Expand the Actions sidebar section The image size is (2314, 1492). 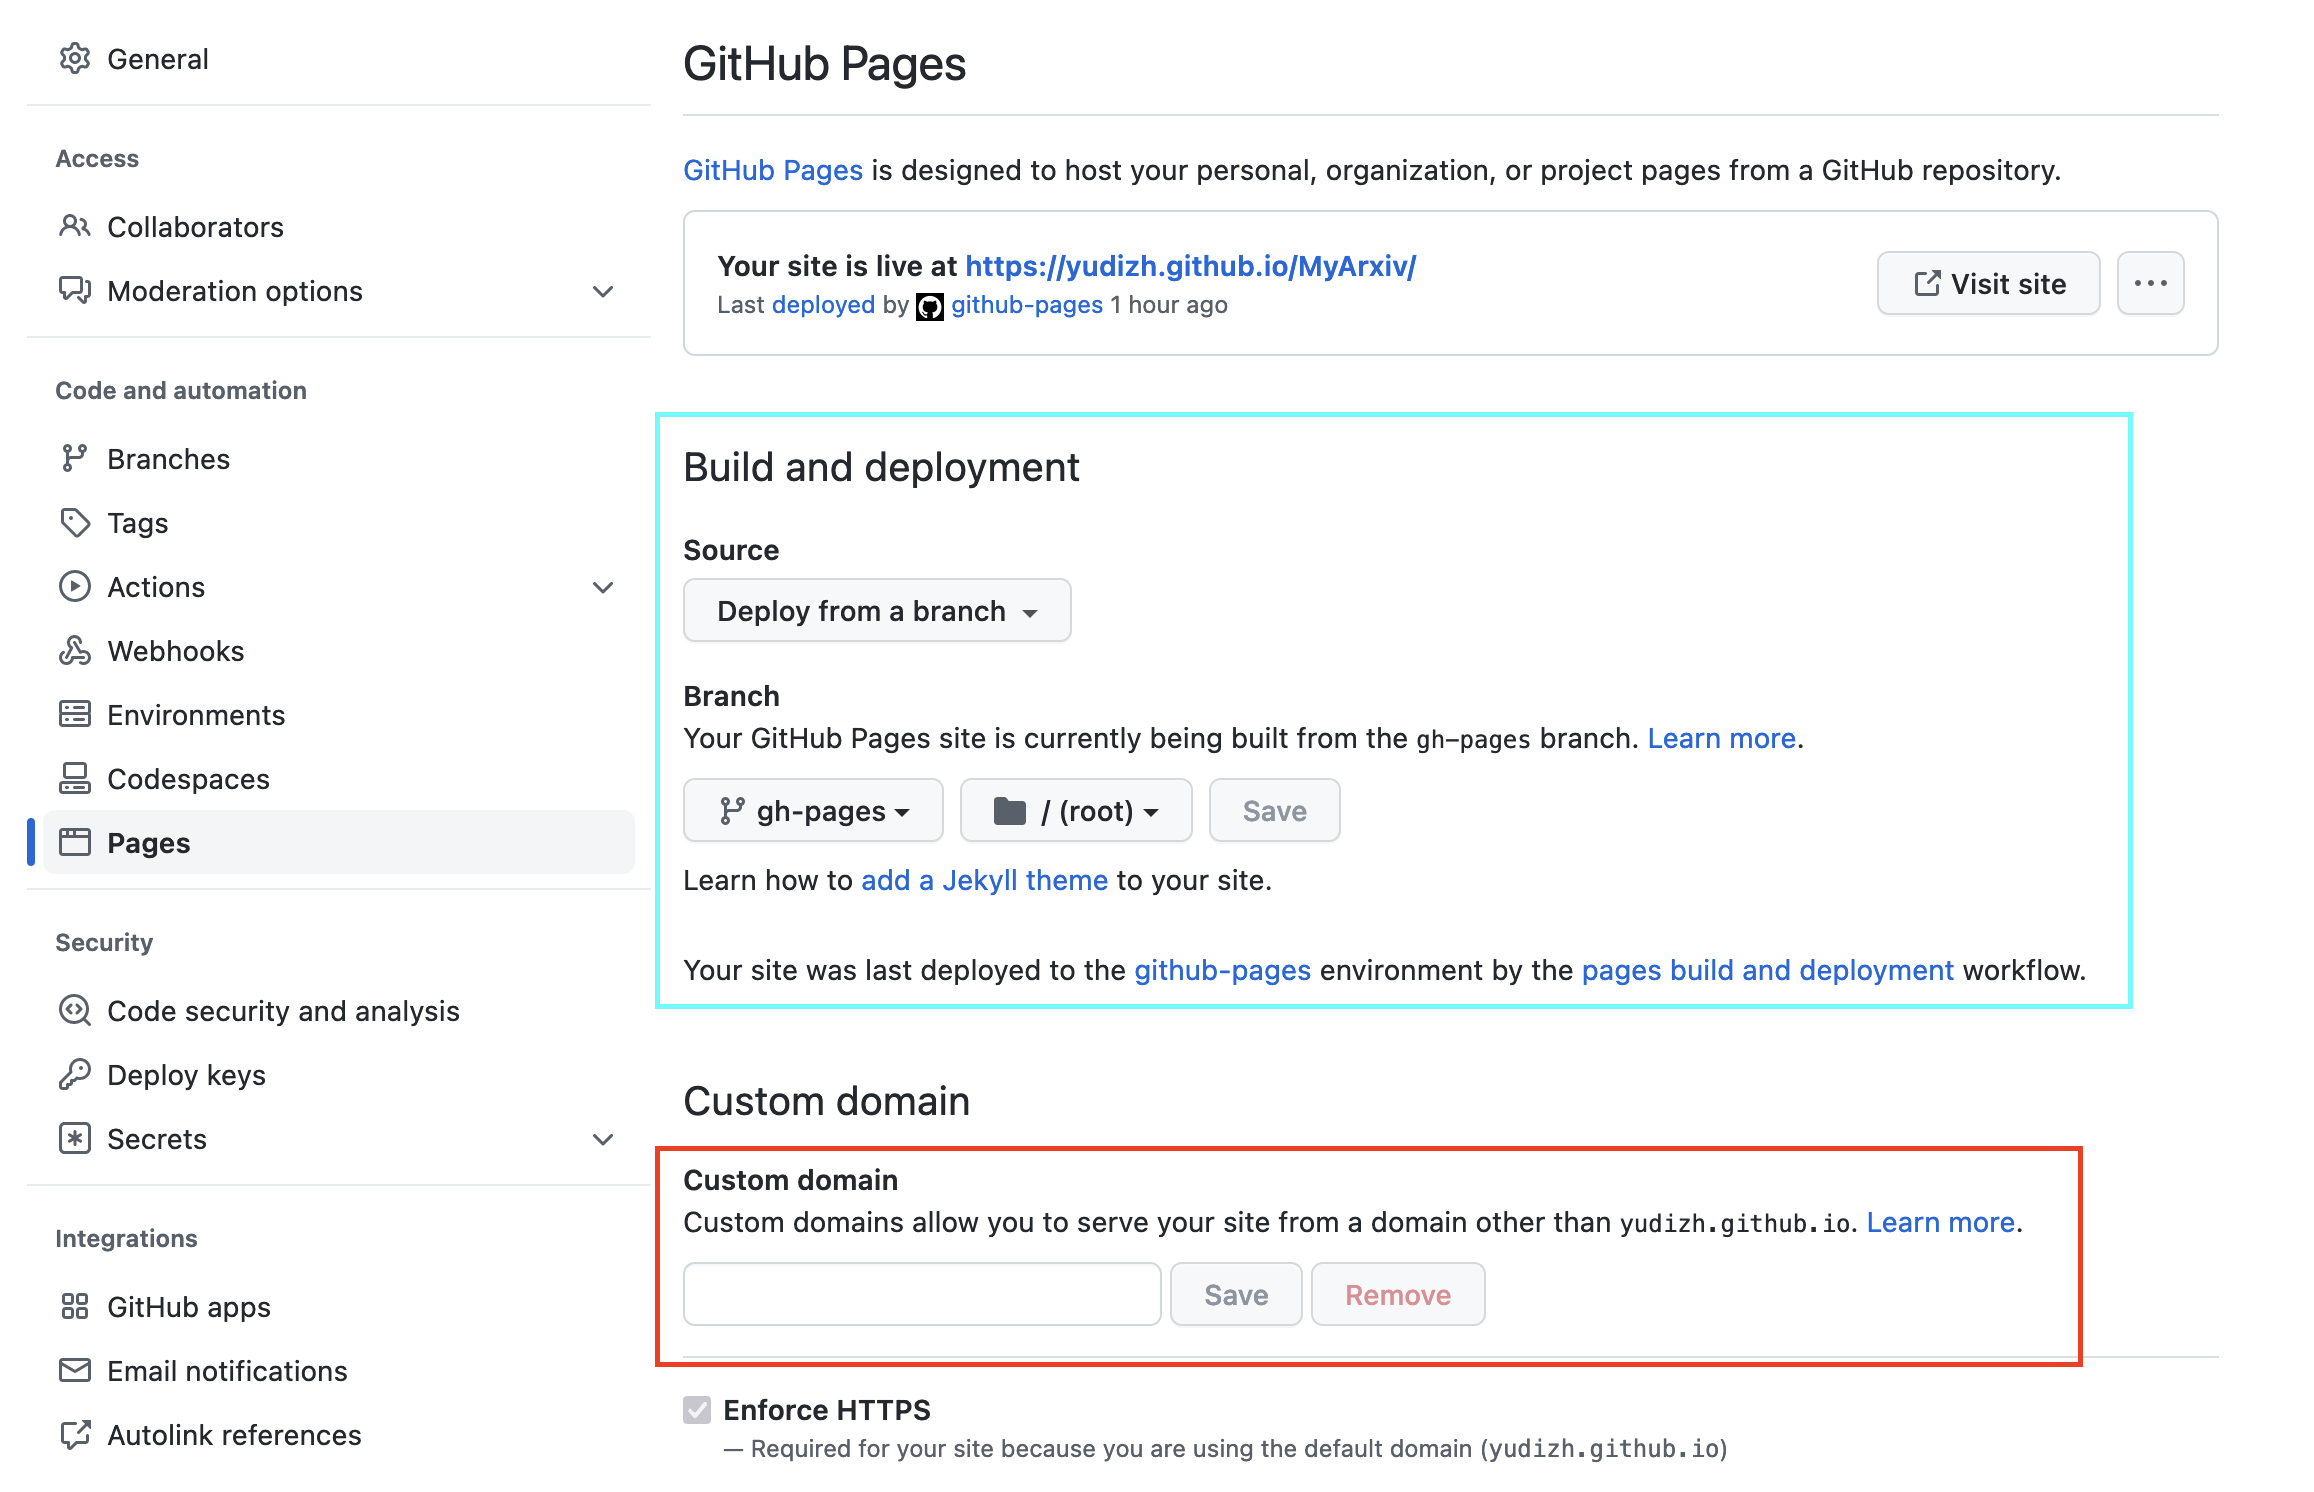click(x=602, y=587)
